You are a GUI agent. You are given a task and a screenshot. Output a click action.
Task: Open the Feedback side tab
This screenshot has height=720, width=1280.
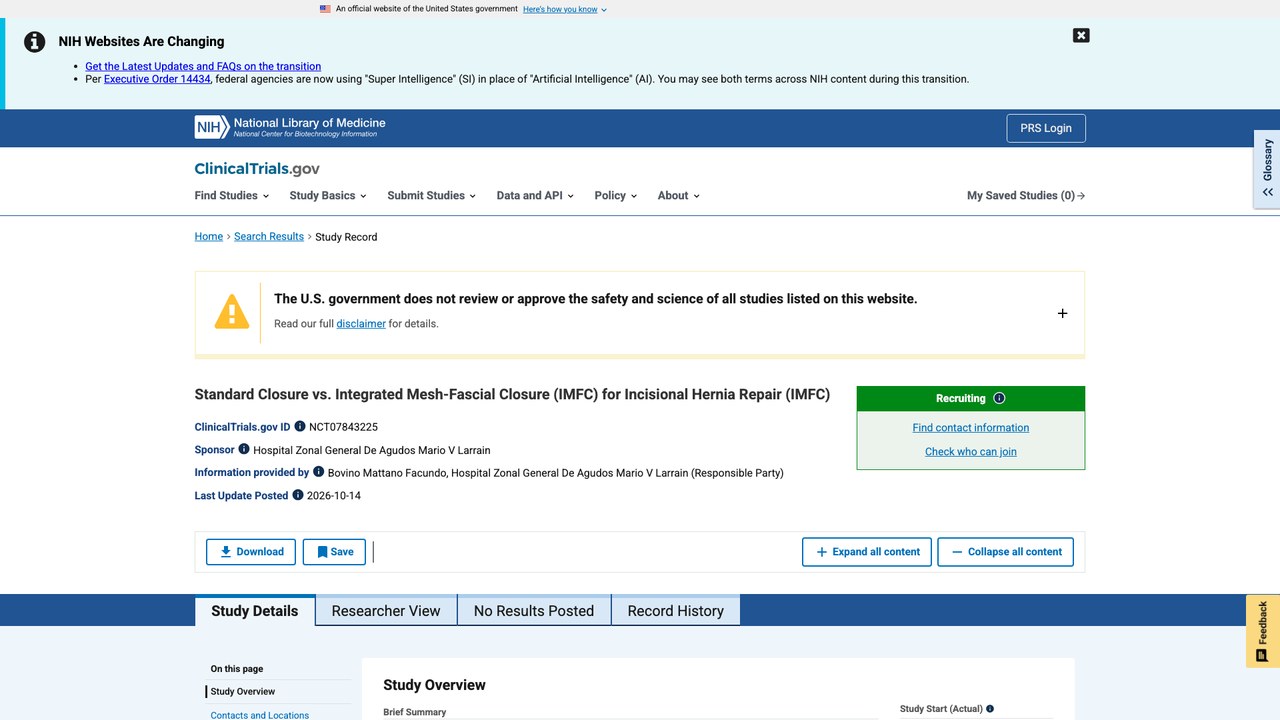click(1263, 631)
